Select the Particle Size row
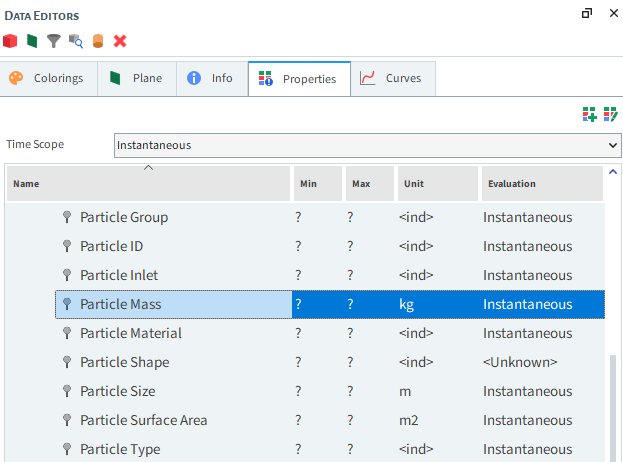This screenshot has height=462, width=623. point(118,391)
